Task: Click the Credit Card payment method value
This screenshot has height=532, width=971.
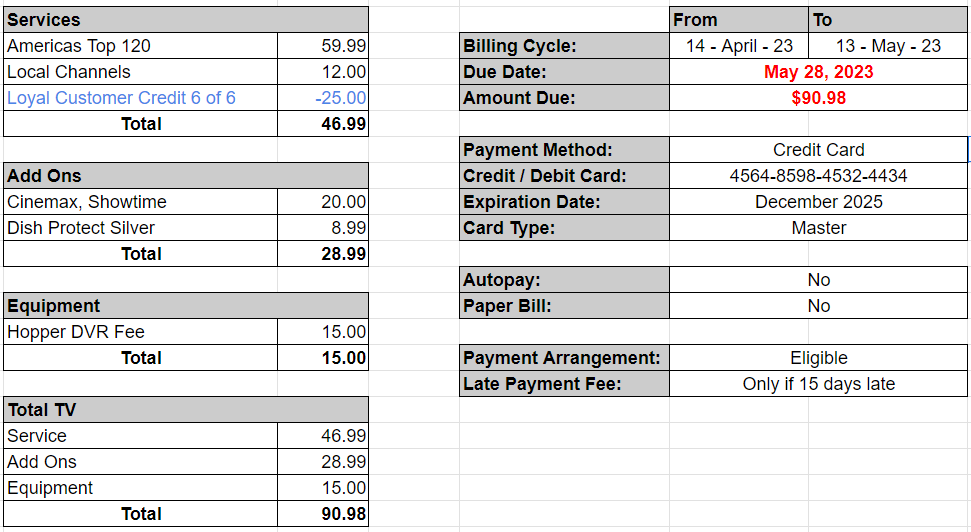Action: [818, 150]
